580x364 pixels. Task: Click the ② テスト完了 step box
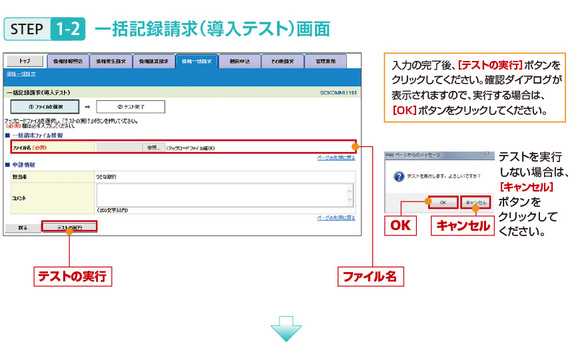[131, 107]
